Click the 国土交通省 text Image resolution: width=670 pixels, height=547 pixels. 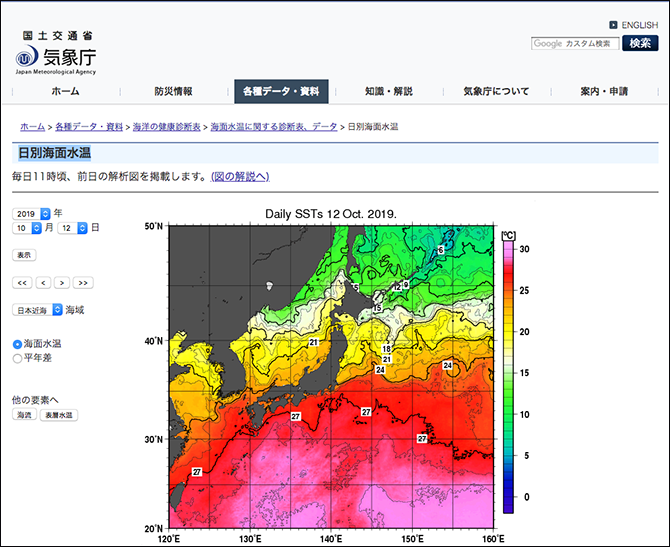[57, 36]
